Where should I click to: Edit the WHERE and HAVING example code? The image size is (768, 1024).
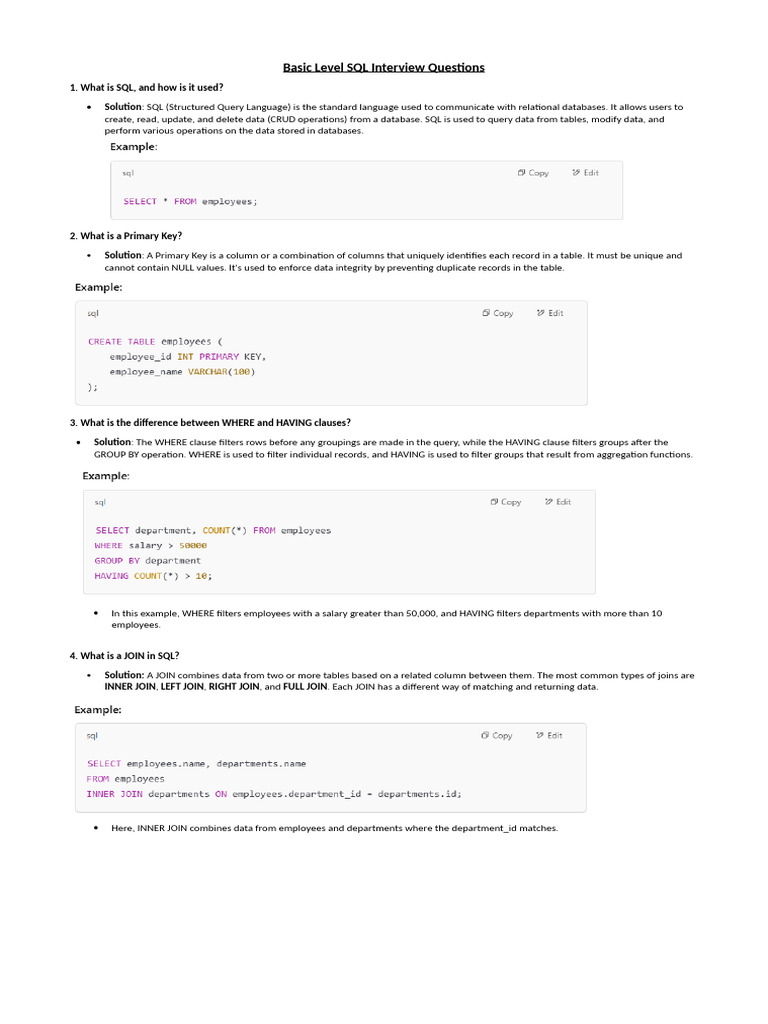click(x=558, y=502)
